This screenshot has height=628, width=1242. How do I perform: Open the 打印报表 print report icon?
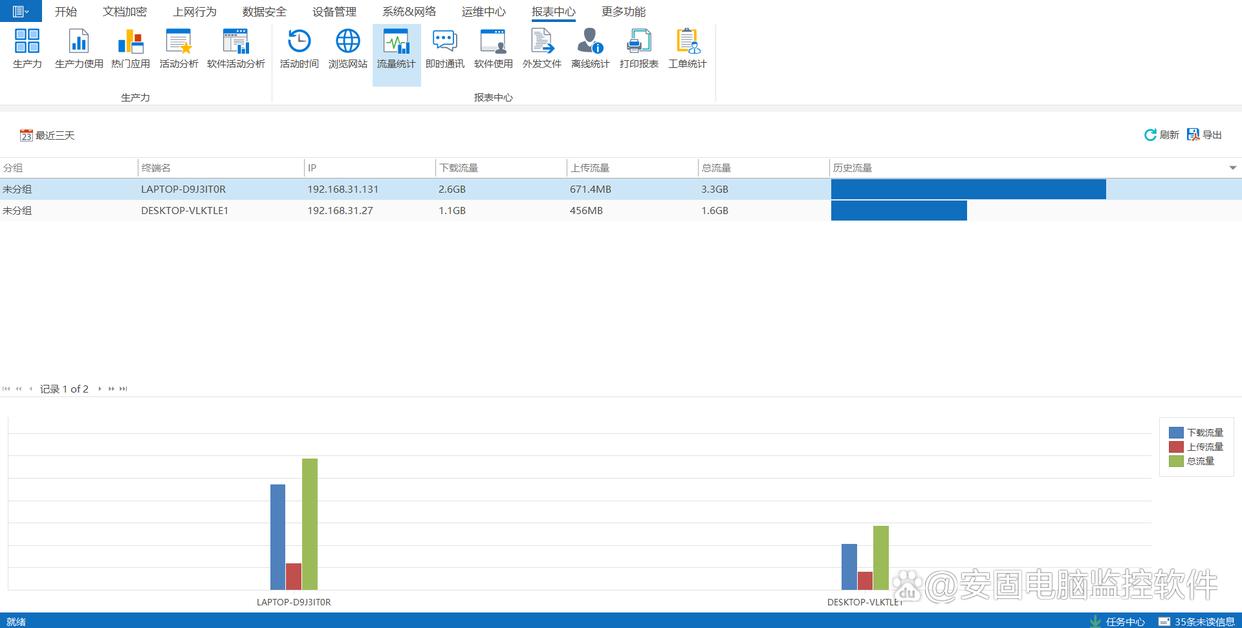coord(638,48)
